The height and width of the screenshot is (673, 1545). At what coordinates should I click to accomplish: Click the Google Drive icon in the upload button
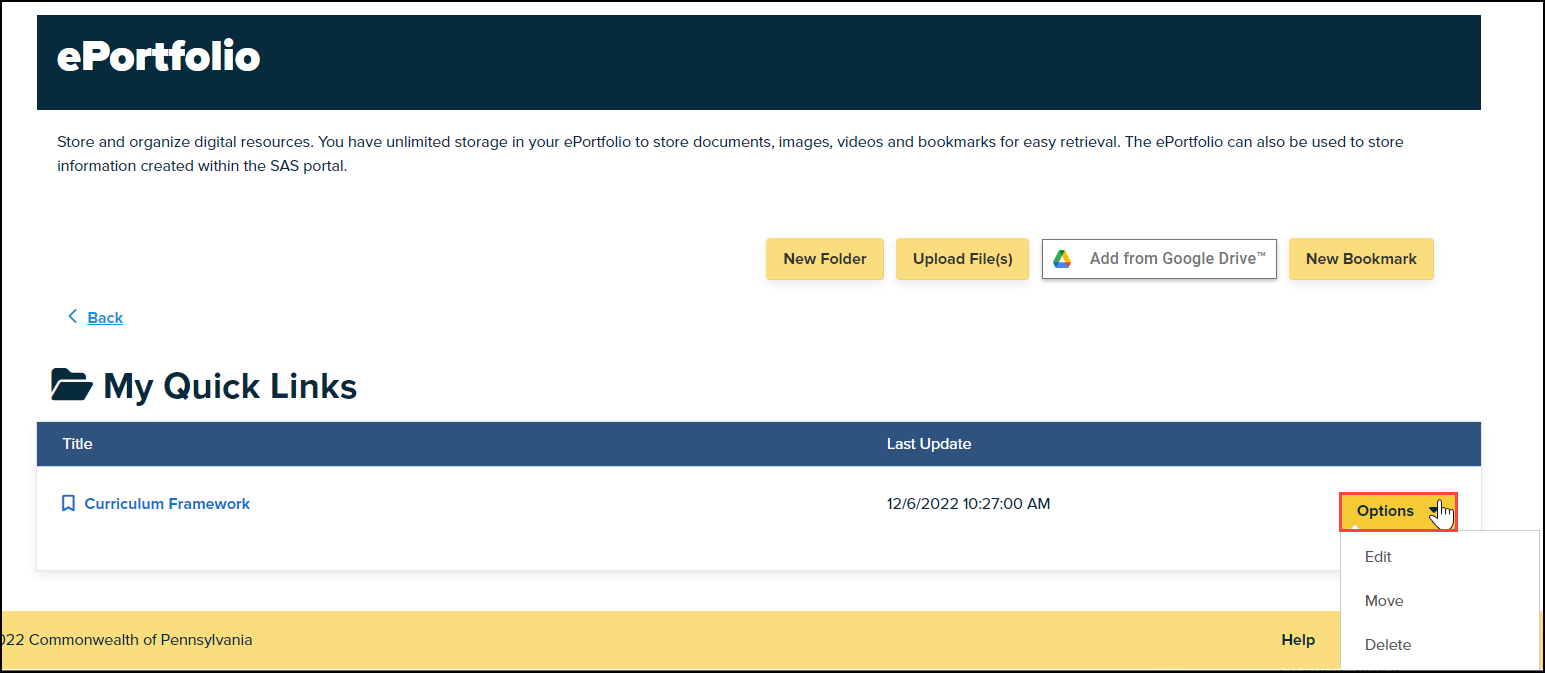pos(1061,258)
